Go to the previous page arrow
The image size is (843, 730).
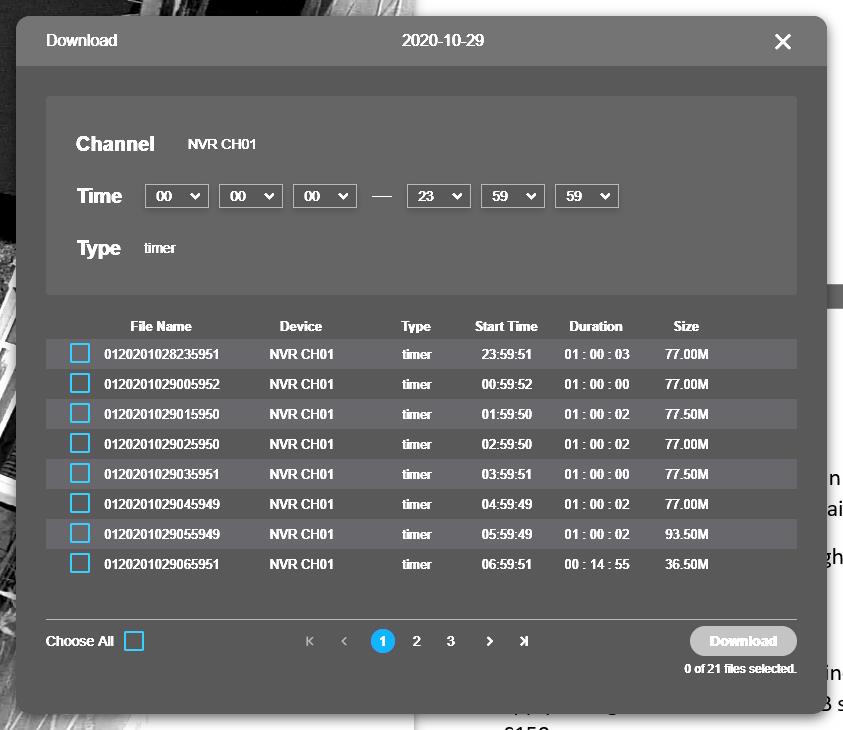pyautogui.click(x=344, y=641)
